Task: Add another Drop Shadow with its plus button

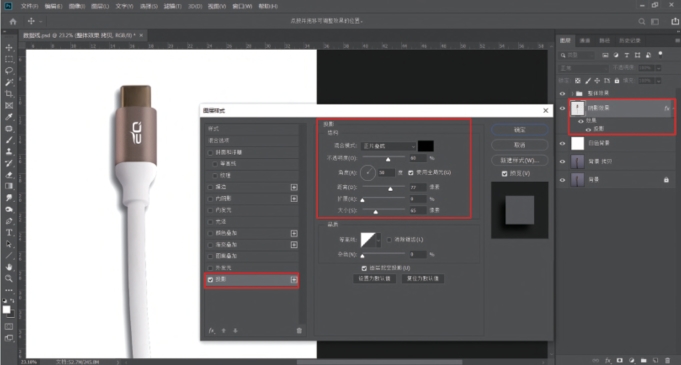Action: pyautogui.click(x=294, y=280)
